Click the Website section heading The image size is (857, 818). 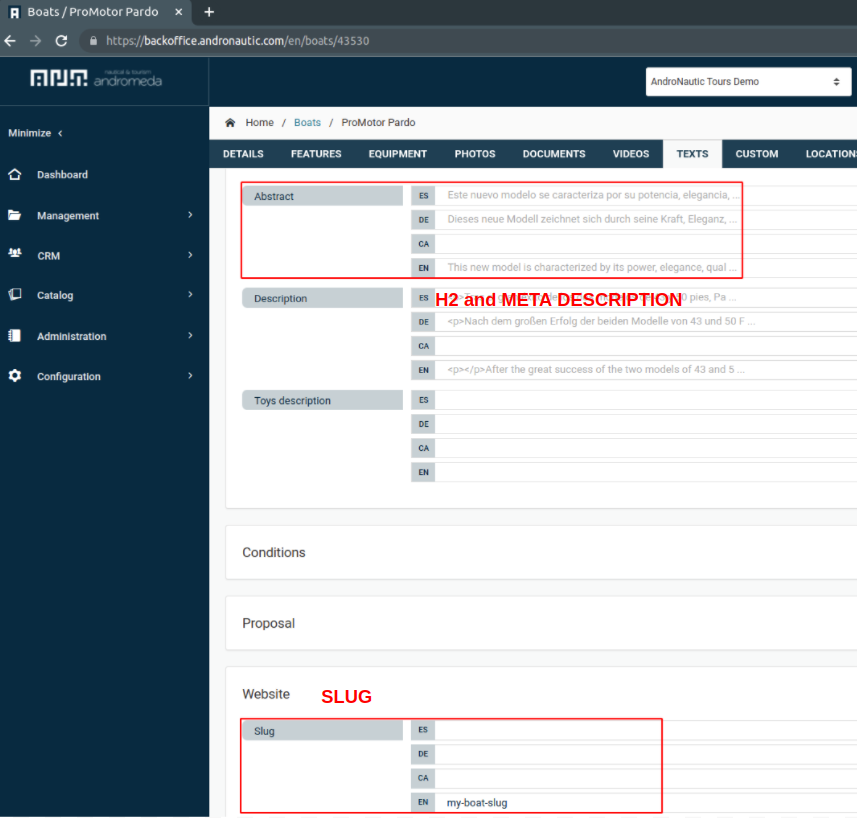(x=266, y=694)
